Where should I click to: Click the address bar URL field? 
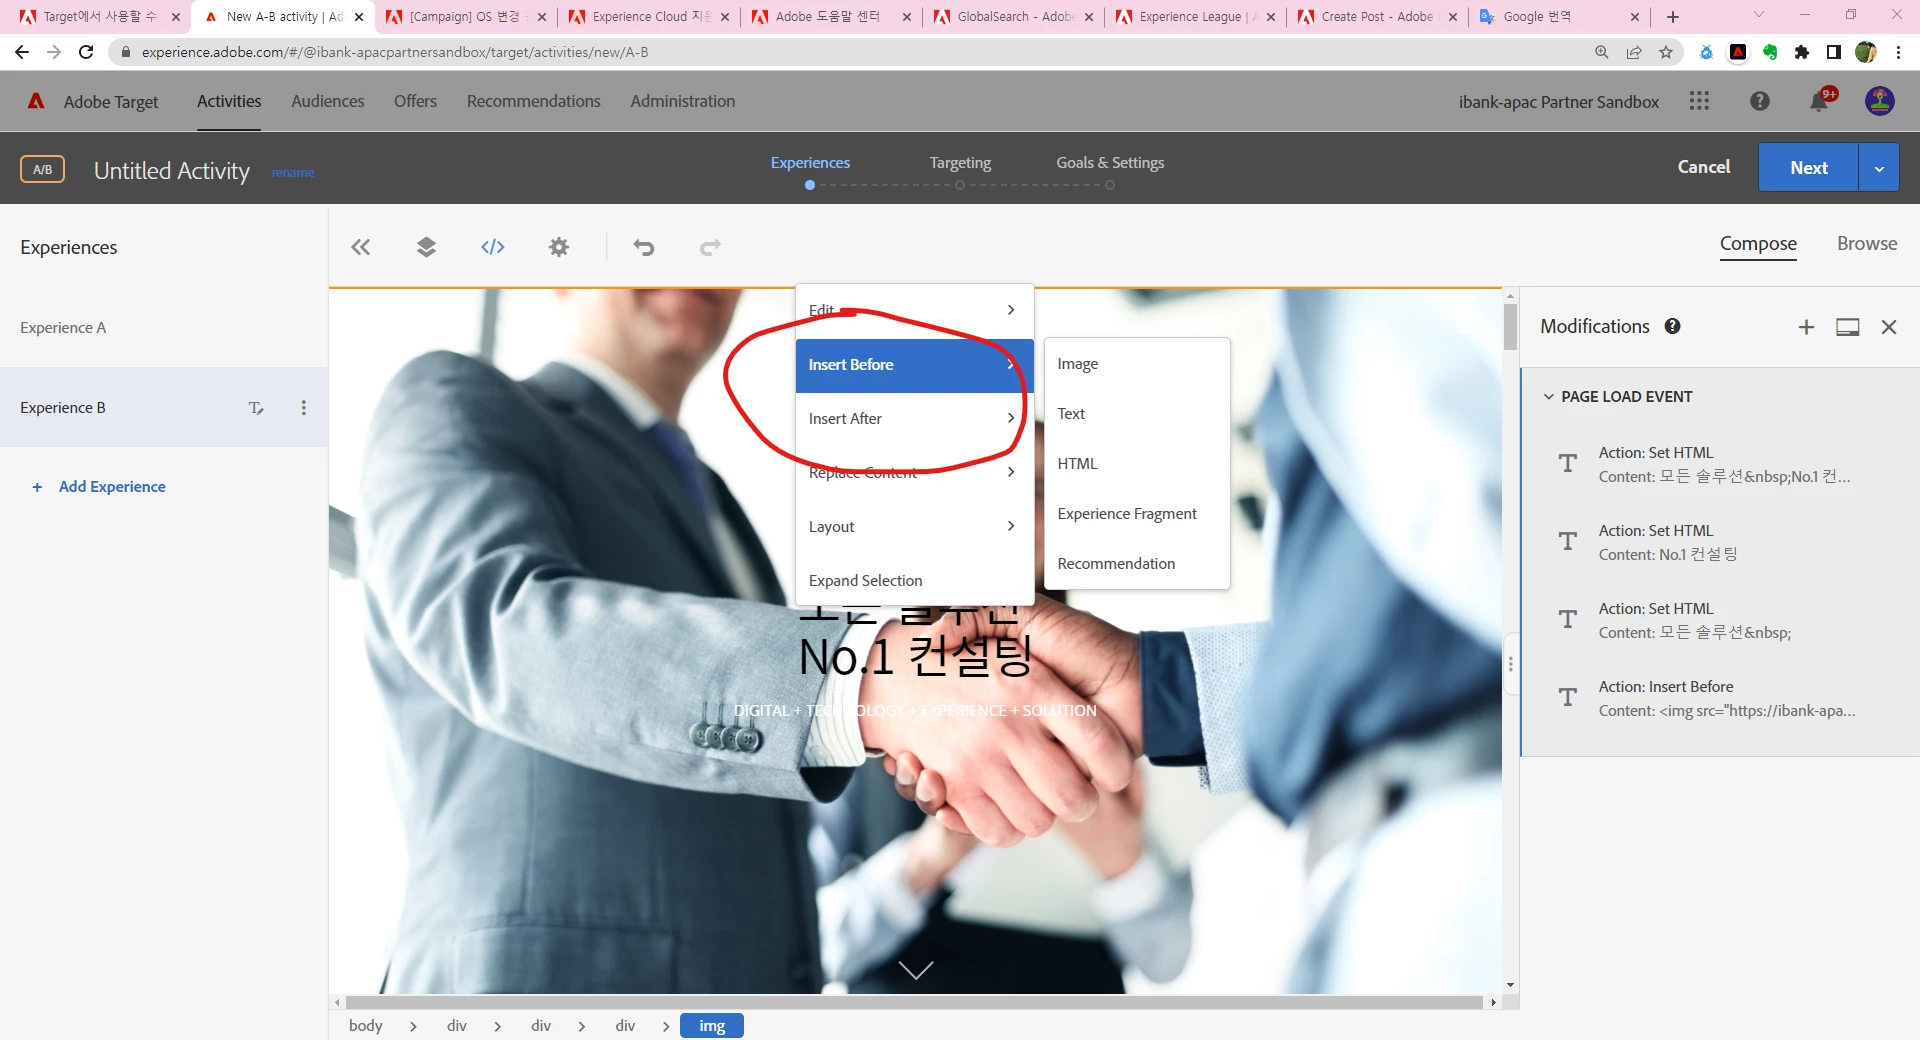(x=850, y=52)
